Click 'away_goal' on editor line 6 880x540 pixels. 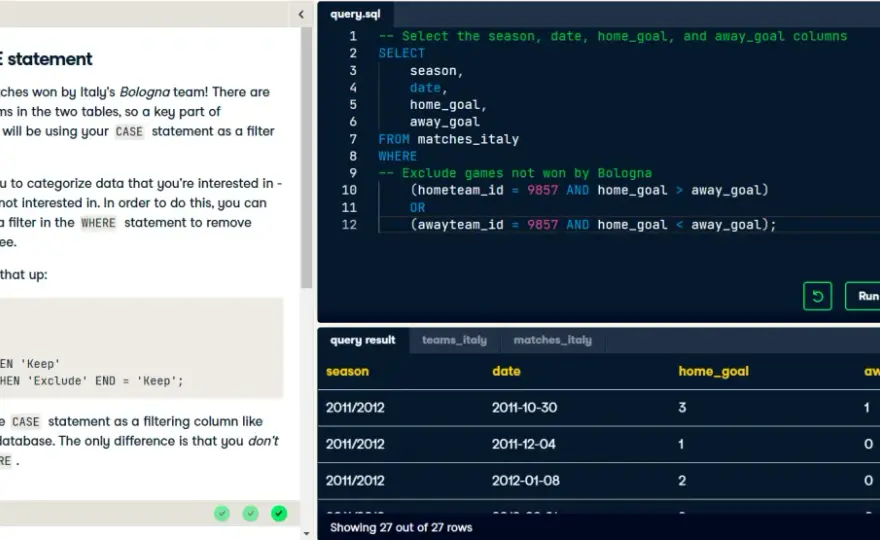(x=444, y=122)
